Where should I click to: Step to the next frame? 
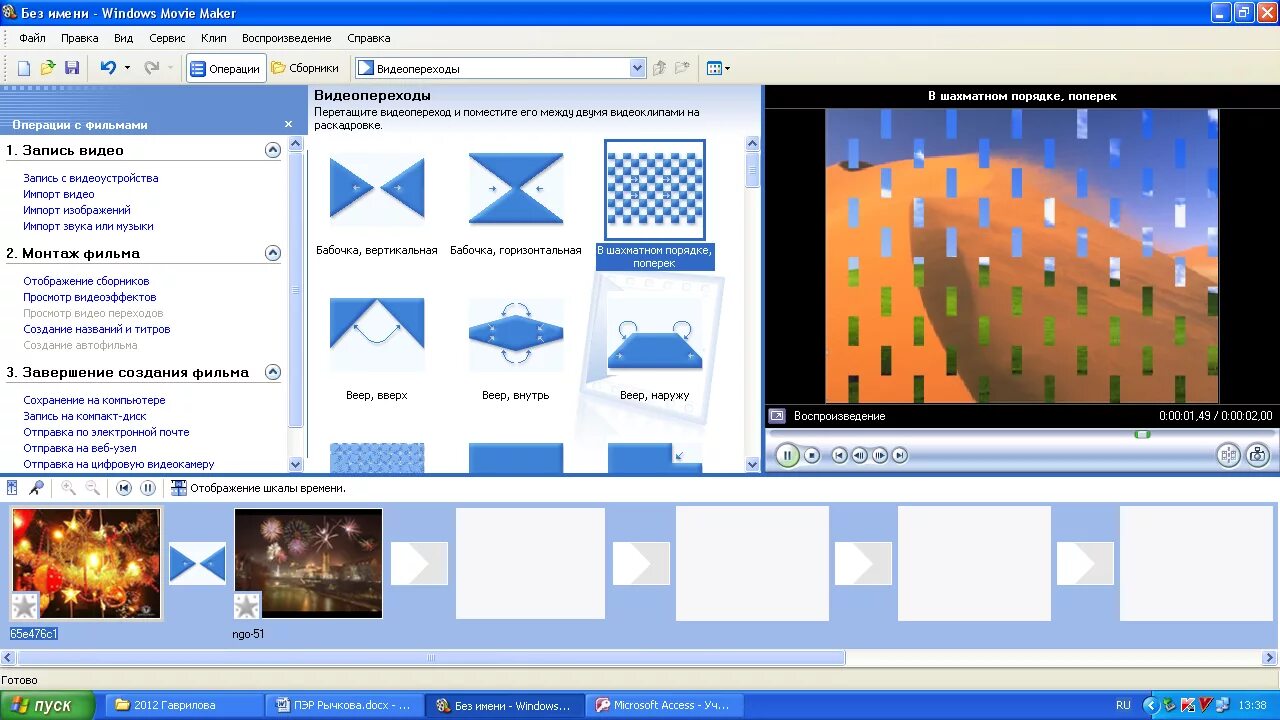(880, 455)
